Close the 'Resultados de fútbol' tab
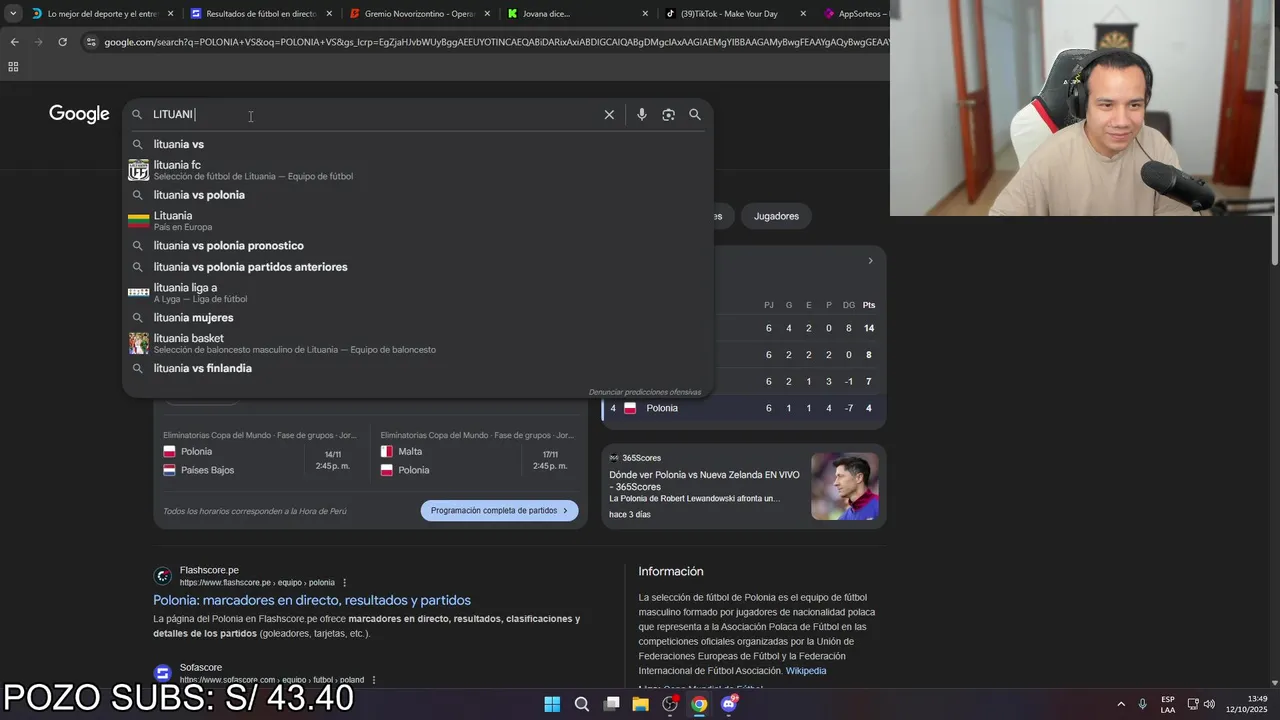This screenshot has height=720, width=1280. click(x=328, y=14)
